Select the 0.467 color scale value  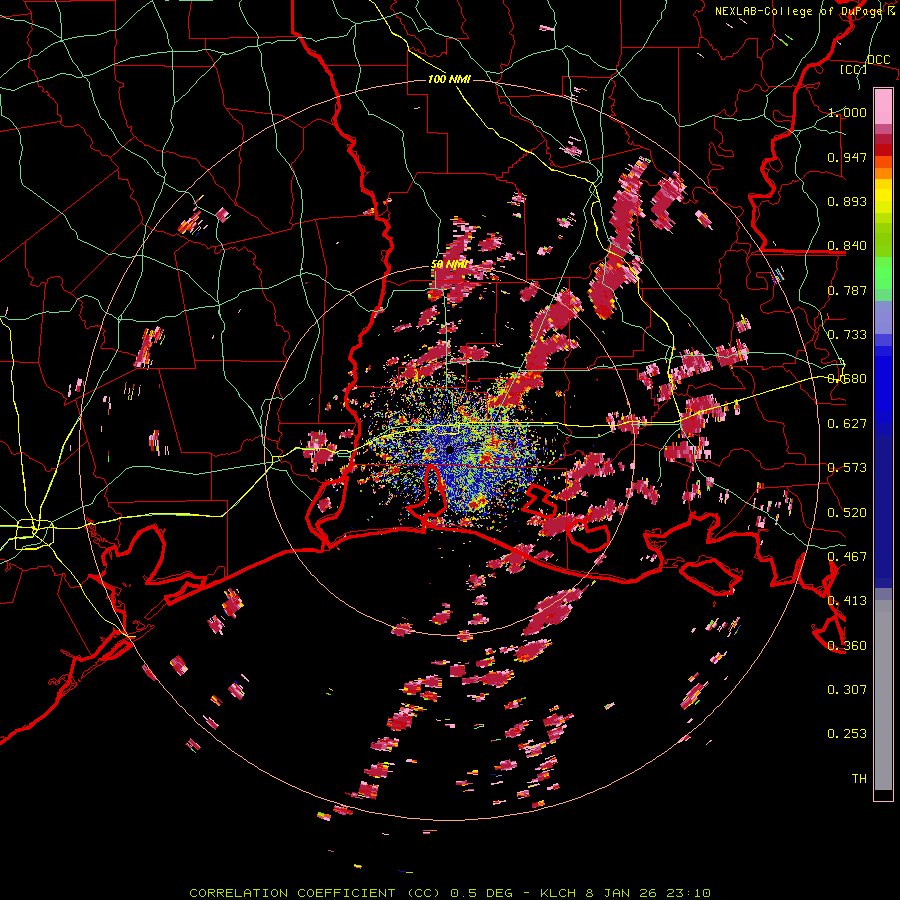point(847,557)
